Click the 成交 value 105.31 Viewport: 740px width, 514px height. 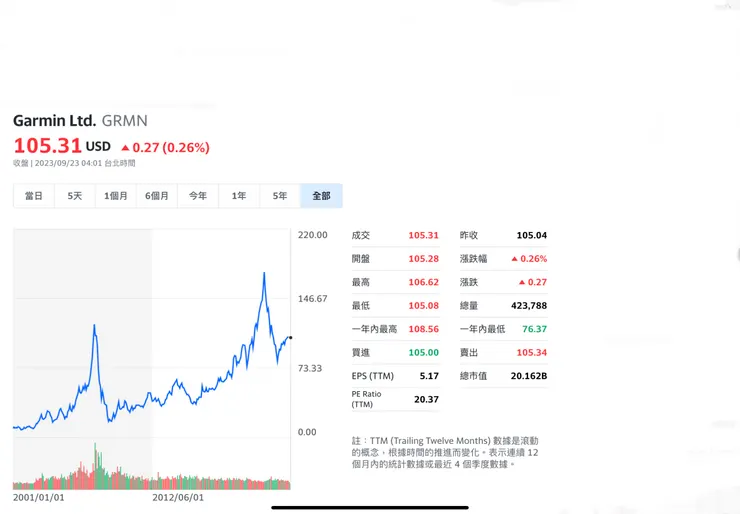[423, 235]
